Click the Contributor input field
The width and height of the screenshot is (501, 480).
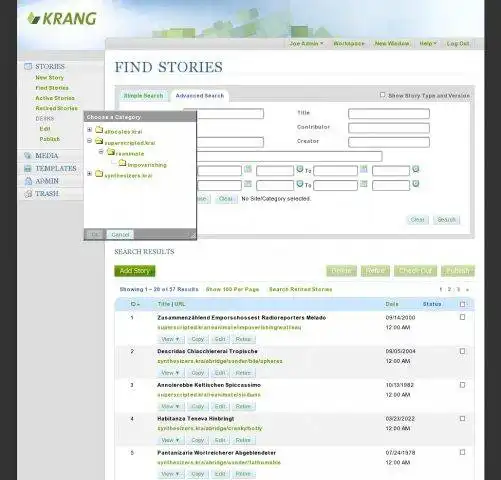pos(389,128)
